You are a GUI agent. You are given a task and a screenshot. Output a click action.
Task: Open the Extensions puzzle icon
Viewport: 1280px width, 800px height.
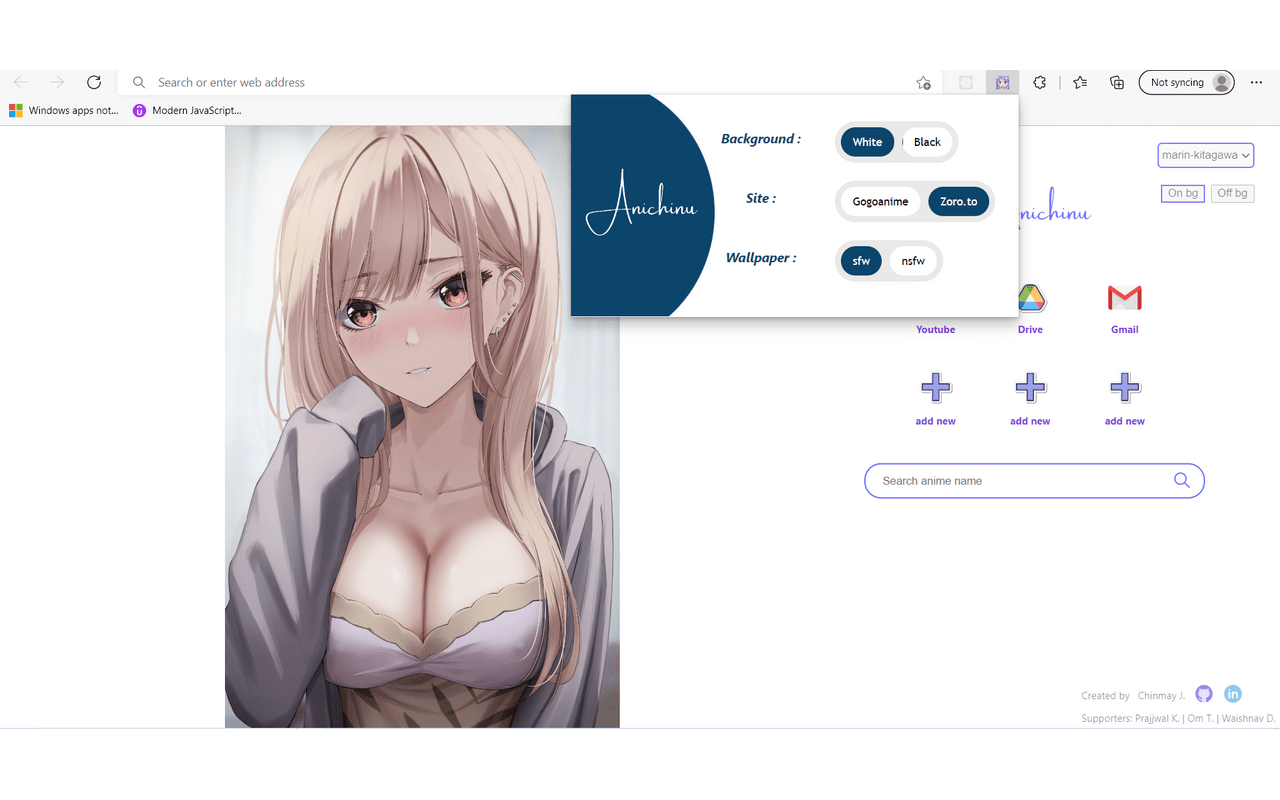coord(1040,83)
